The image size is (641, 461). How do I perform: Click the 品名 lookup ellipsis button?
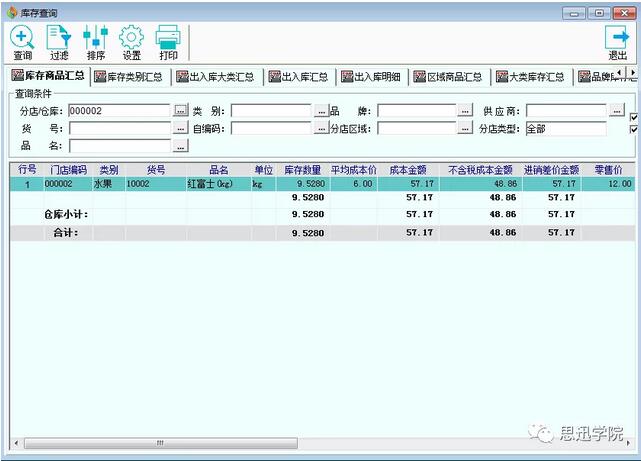click(x=180, y=147)
